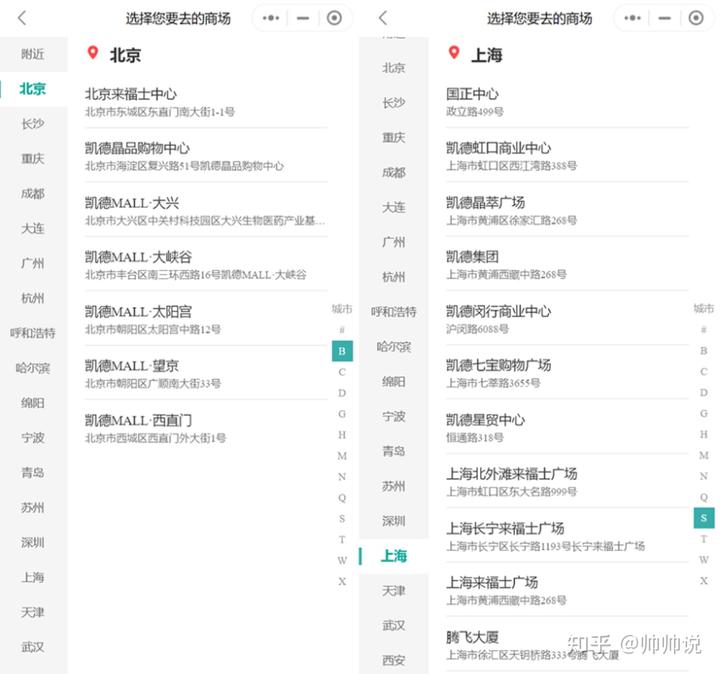Jump to index letter D on right screen
This screenshot has width=720, height=674.
pos(703,393)
